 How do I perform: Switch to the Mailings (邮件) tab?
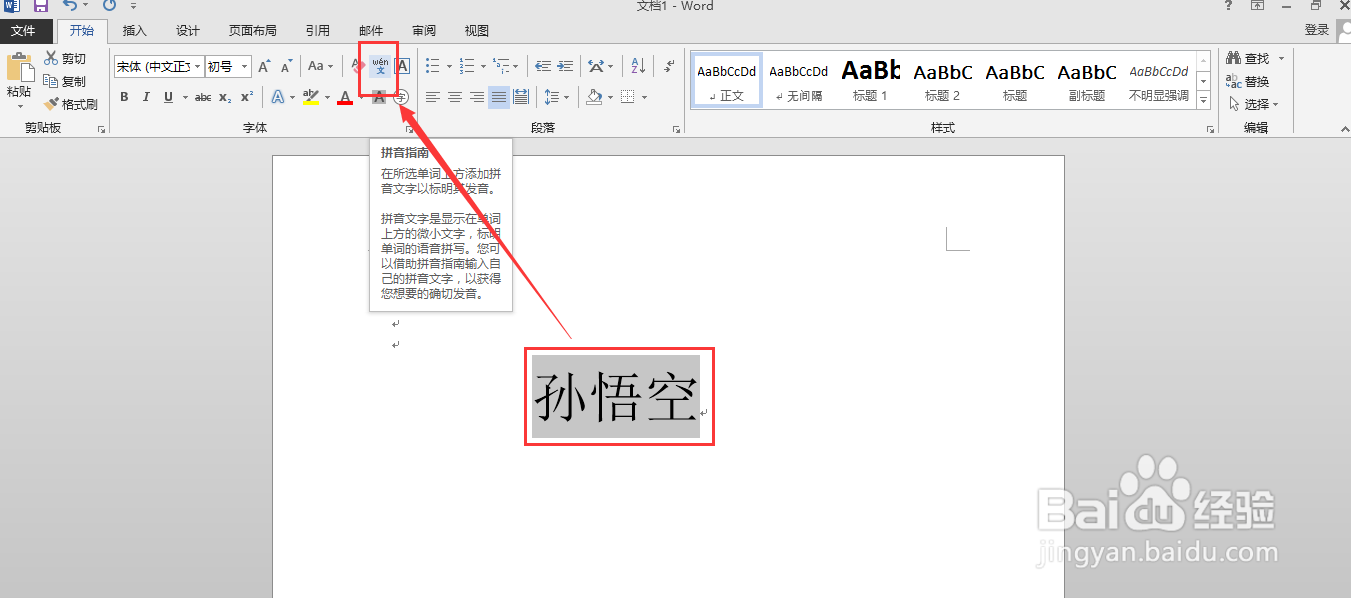tap(371, 31)
